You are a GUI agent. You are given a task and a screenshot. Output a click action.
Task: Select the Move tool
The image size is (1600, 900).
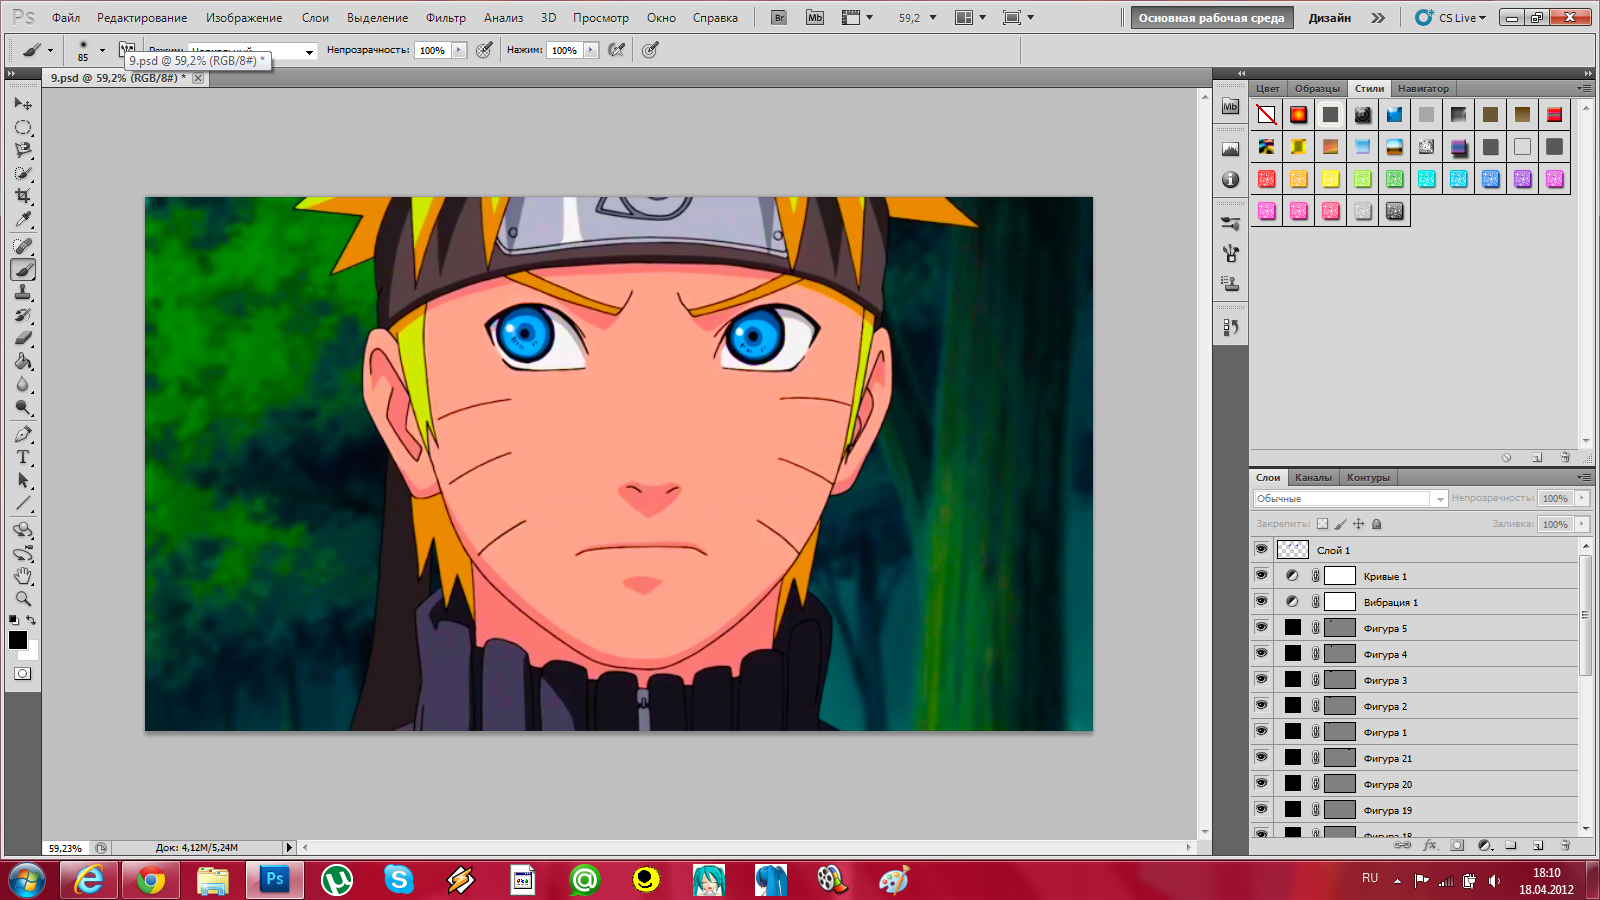pyautogui.click(x=23, y=103)
